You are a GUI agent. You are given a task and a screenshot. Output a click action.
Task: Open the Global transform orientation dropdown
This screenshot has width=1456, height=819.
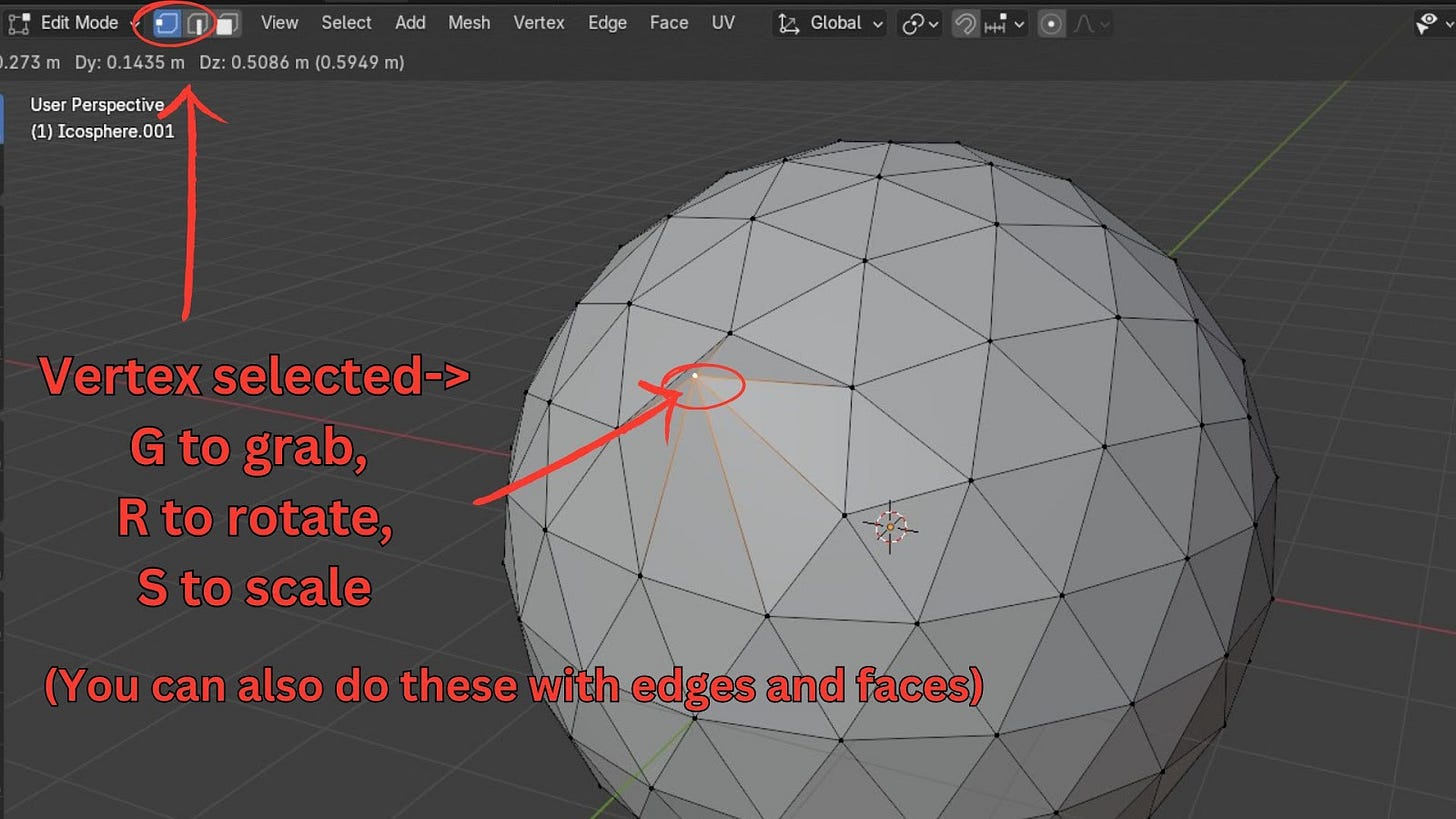point(830,23)
